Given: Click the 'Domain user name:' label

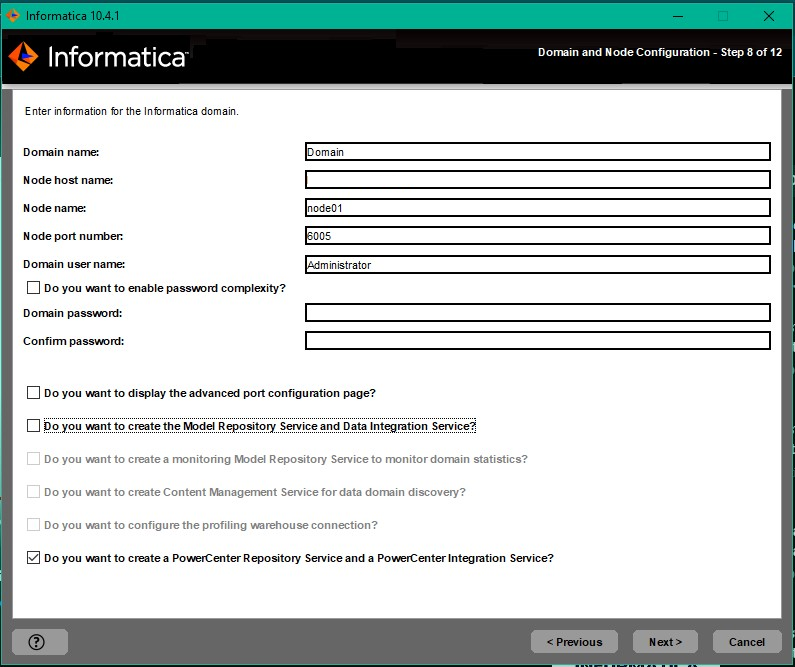Looking at the screenshot, I should pyautogui.click(x=74, y=264).
